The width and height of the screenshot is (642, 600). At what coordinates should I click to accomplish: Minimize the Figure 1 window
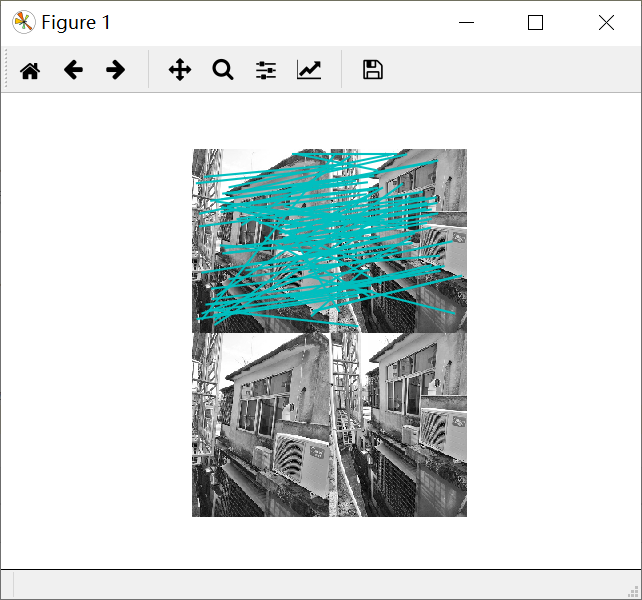pyautogui.click(x=466, y=23)
